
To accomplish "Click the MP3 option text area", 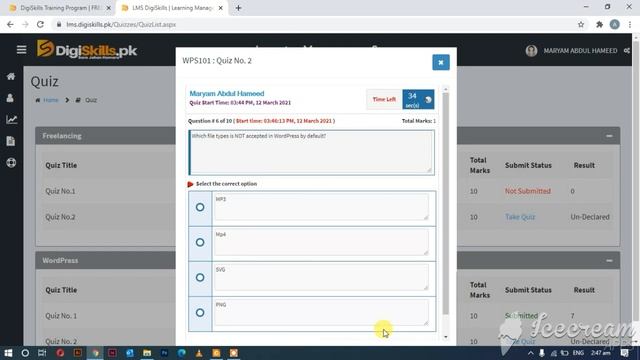I will (x=322, y=207).
